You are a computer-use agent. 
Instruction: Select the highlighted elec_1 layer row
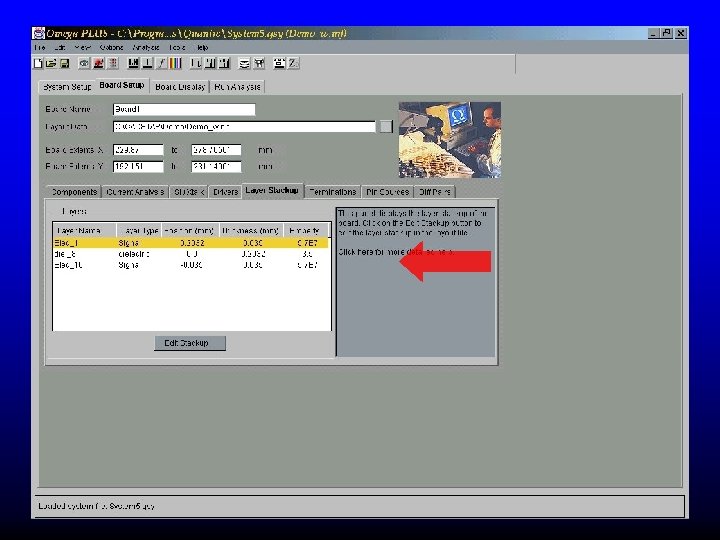[x=191, y=243]
